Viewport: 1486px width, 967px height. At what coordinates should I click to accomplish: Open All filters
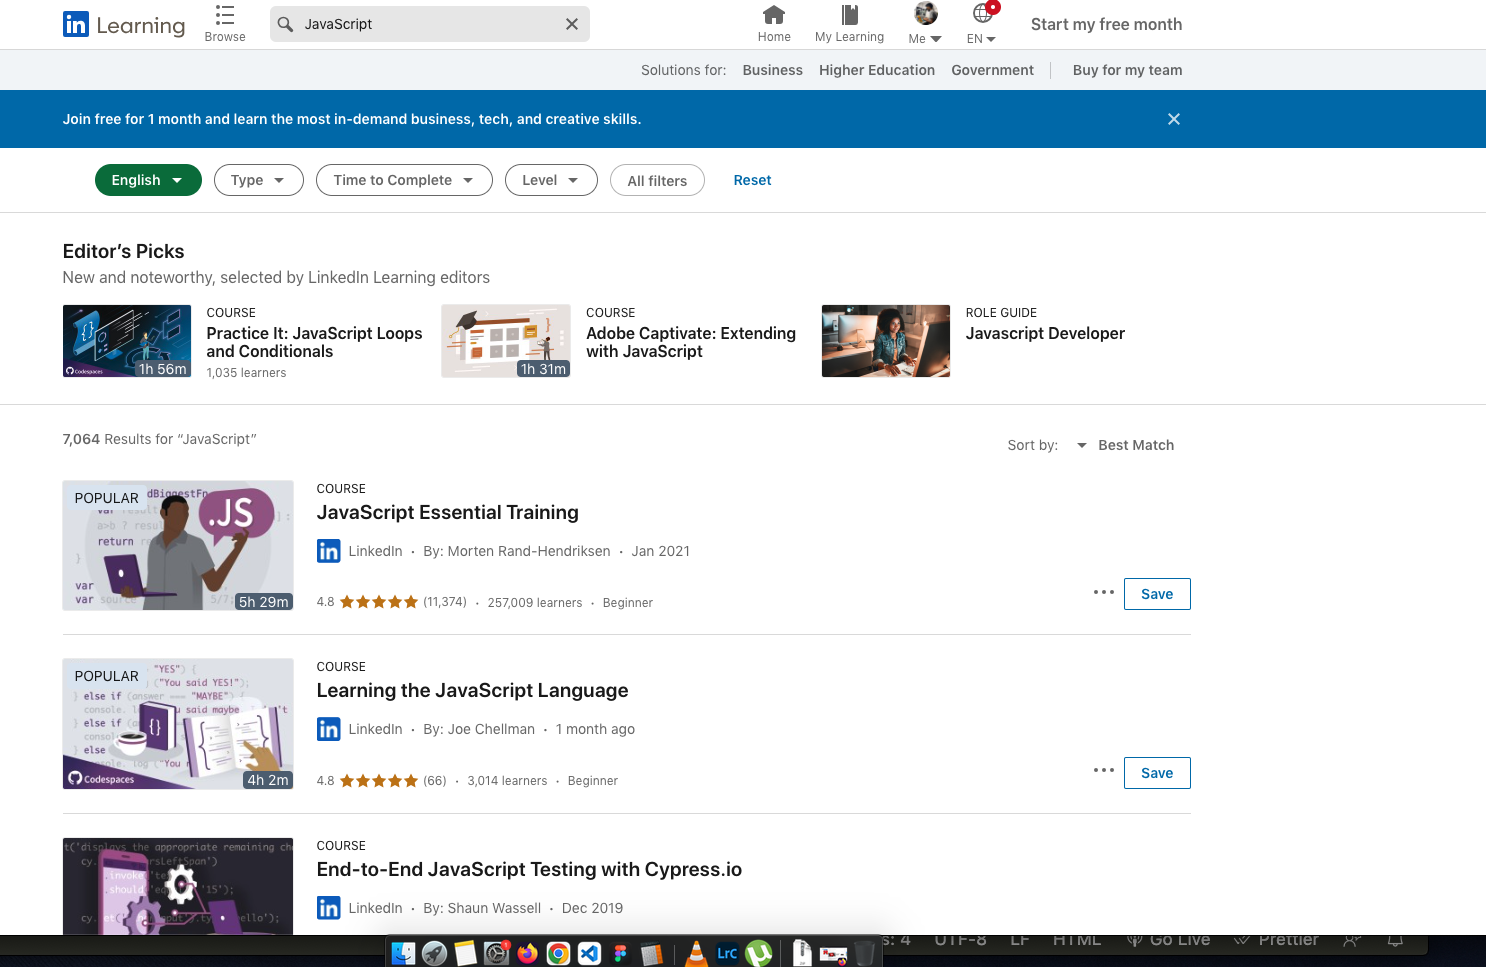click(657, 180)
